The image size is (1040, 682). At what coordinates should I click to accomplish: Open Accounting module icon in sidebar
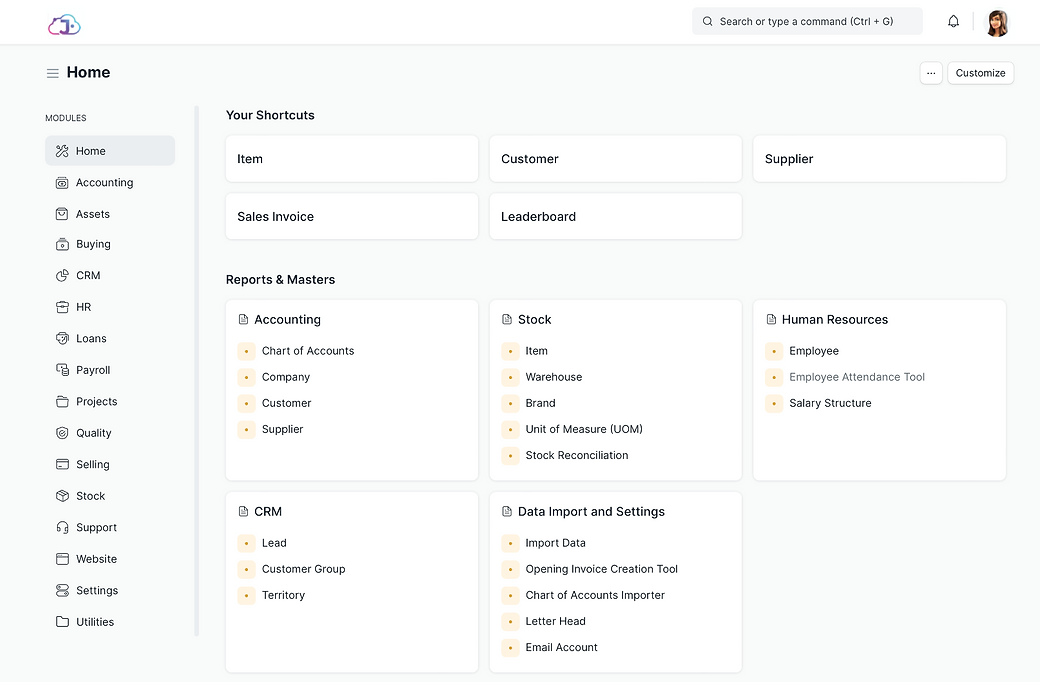tap(62, 183)
